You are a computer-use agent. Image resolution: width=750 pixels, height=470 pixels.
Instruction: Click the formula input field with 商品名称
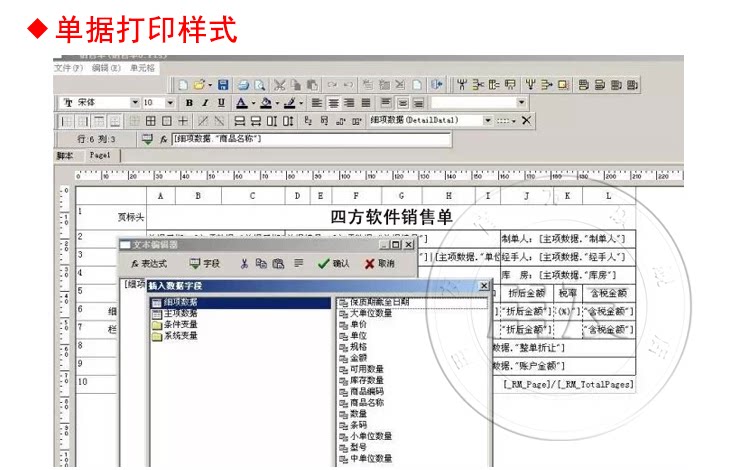pos(311,139)
